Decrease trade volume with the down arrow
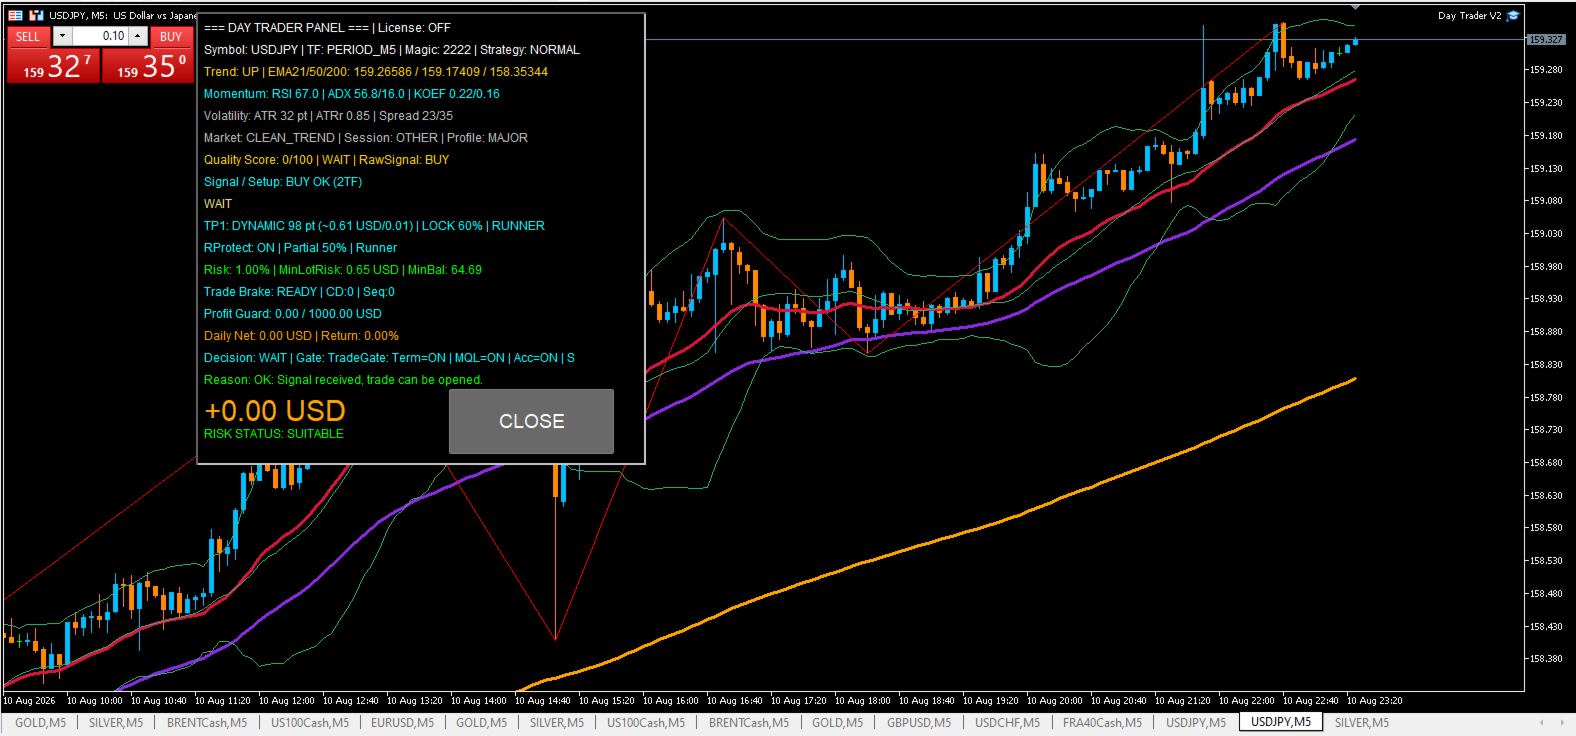The image size is (1576, 736). tap(62, 36)
